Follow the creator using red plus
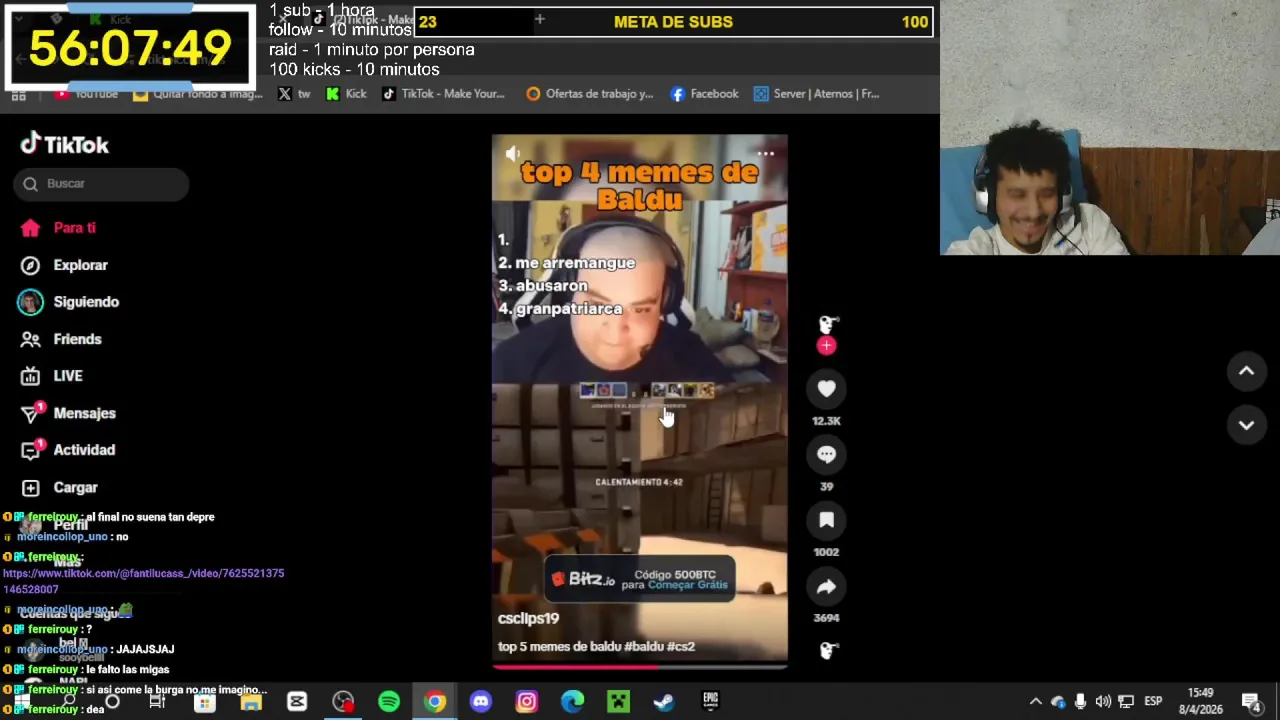The width and height of the screenshot is (1280, 720). 826,346
